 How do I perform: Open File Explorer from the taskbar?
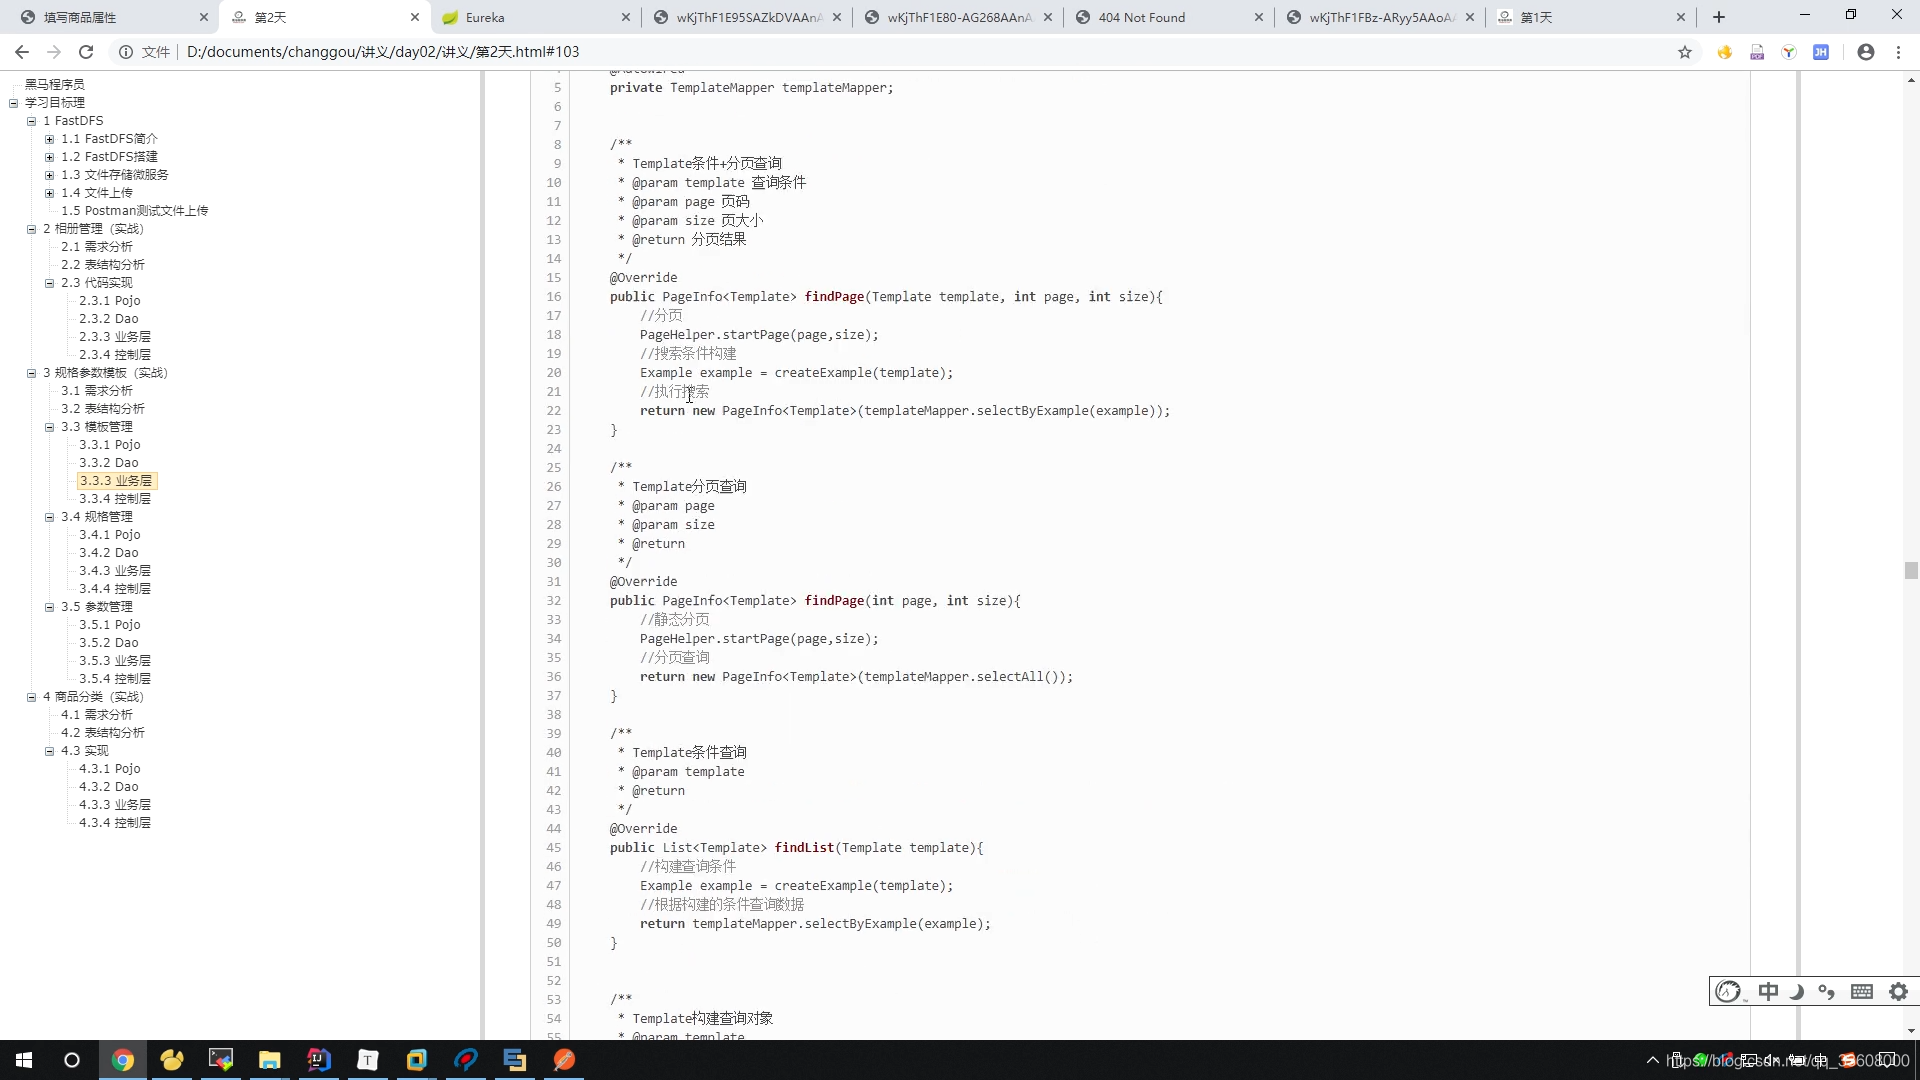270,1060
